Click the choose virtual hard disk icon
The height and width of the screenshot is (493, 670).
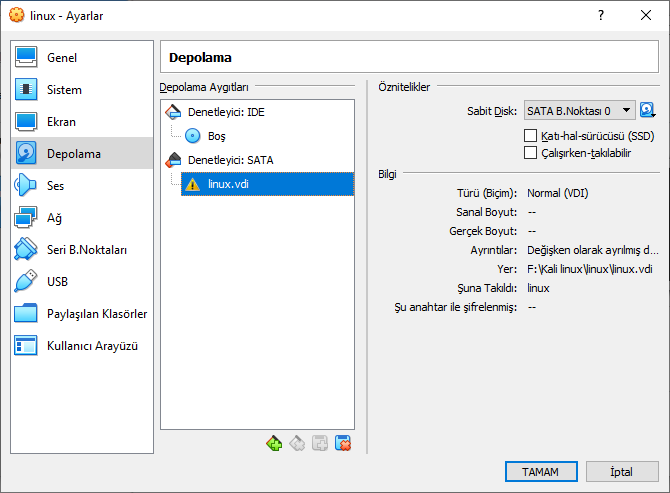[x=648, y=111]
